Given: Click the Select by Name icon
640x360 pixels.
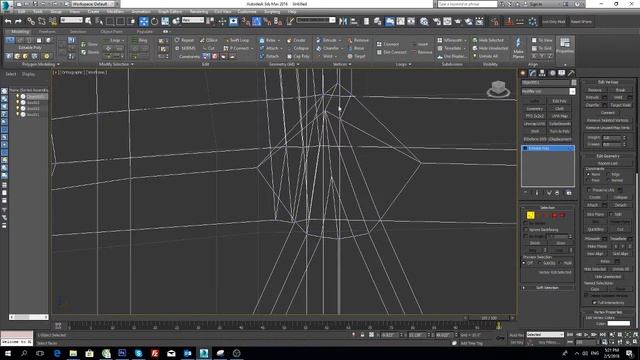Looking at the screenshot, I should point(99,21).
